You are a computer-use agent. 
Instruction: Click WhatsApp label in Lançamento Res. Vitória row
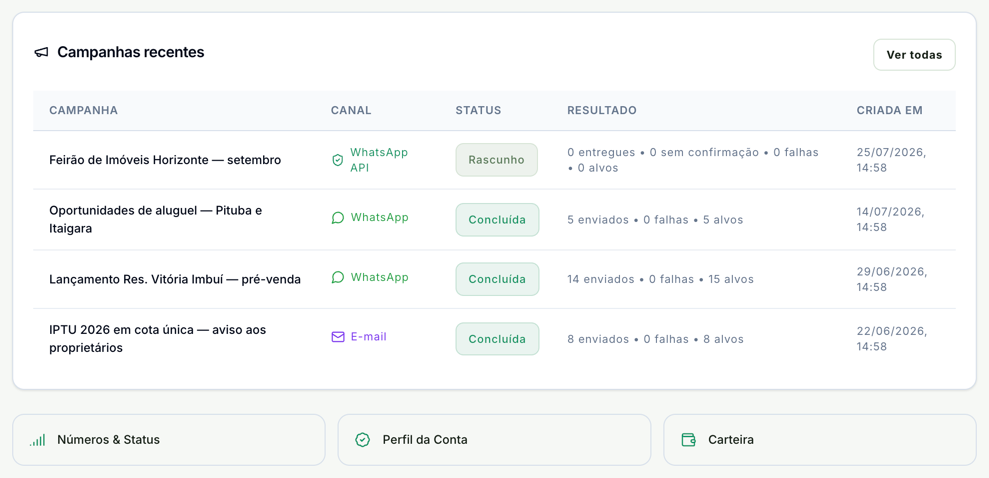pyautogui.click(x=380, y=277)
